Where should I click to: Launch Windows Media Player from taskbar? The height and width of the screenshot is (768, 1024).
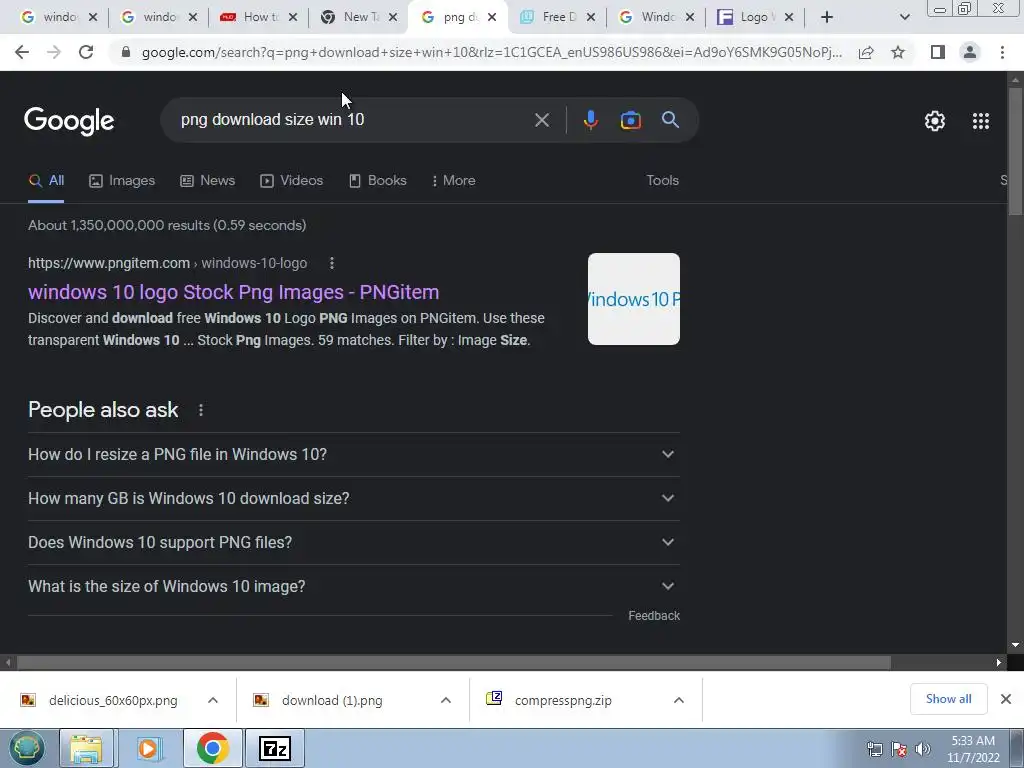click(149, 748)
